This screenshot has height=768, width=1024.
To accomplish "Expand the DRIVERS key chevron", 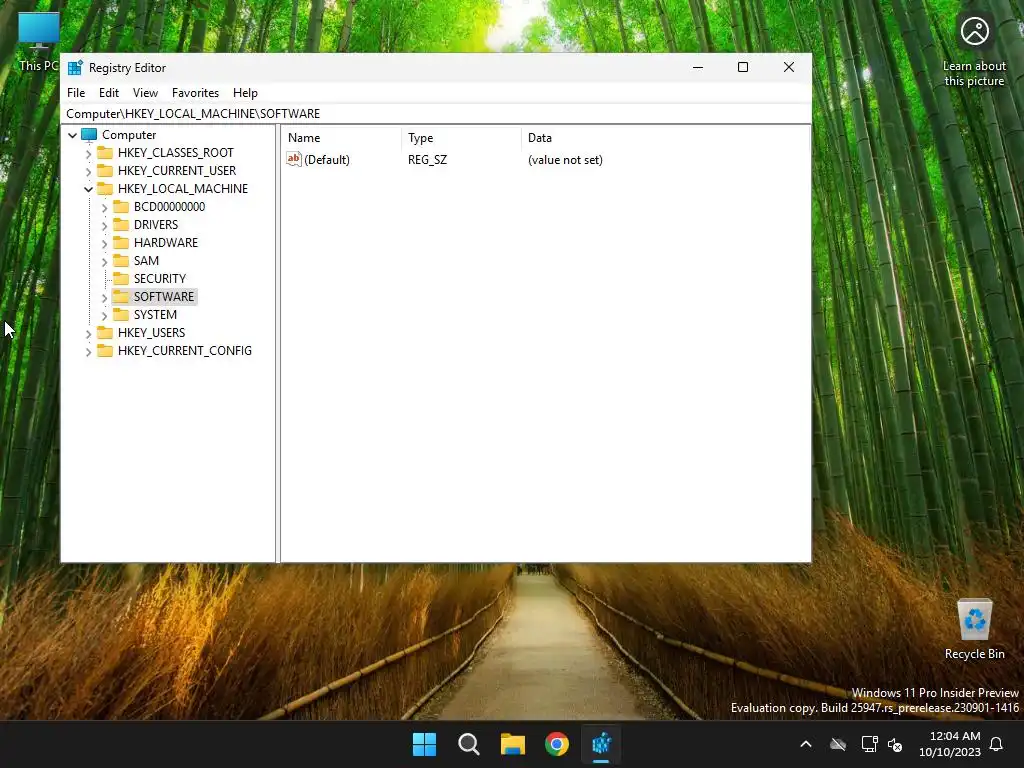I will click(104, 225).
